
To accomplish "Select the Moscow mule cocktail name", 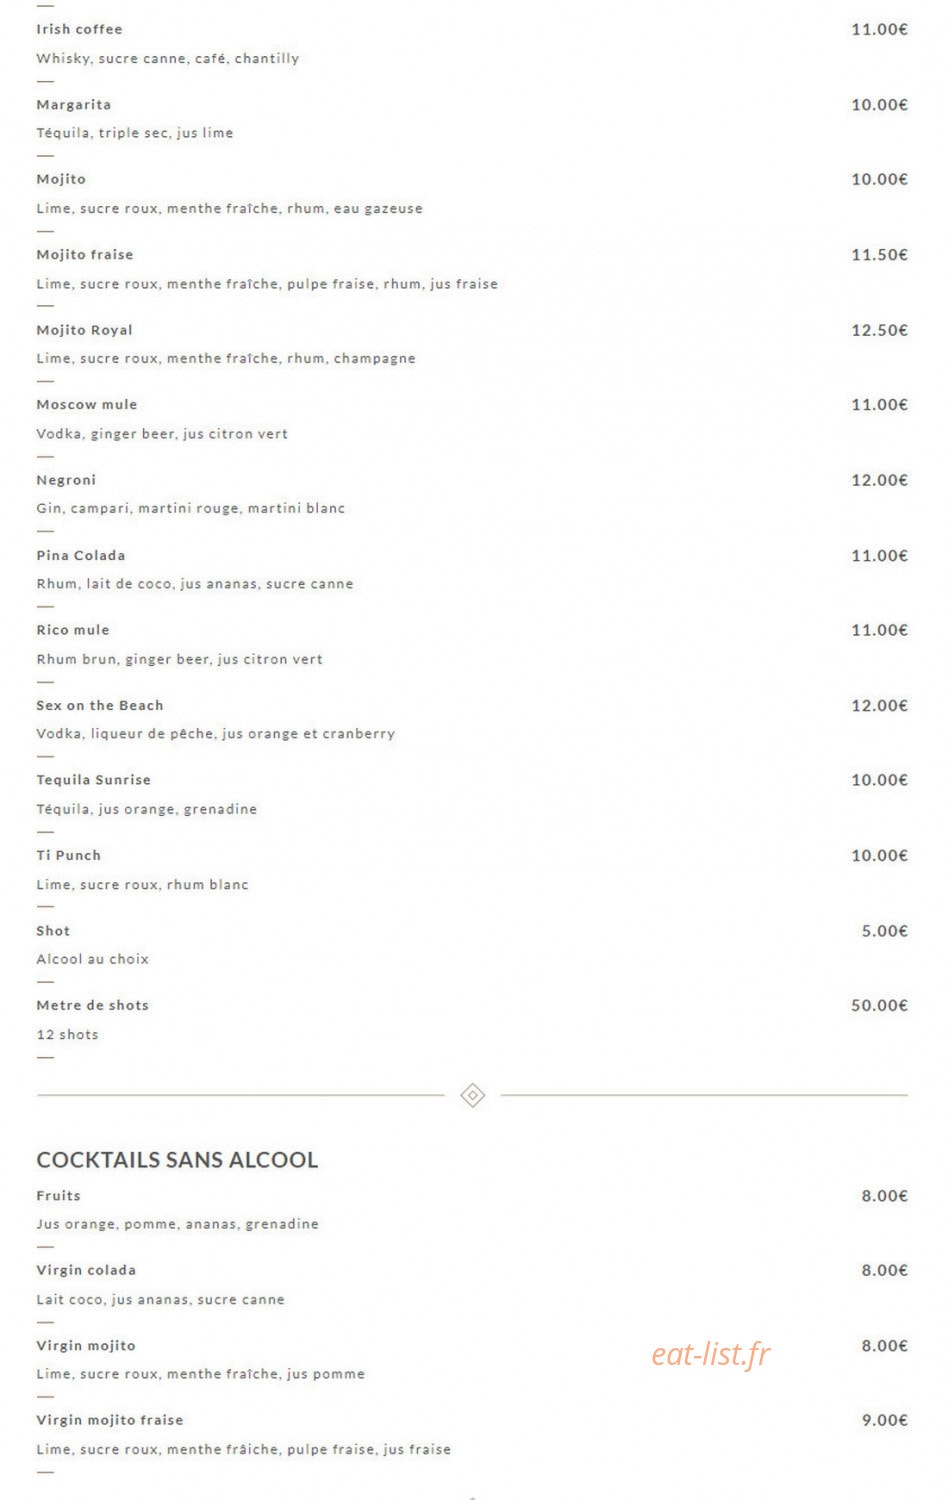I will coord(87,404).
